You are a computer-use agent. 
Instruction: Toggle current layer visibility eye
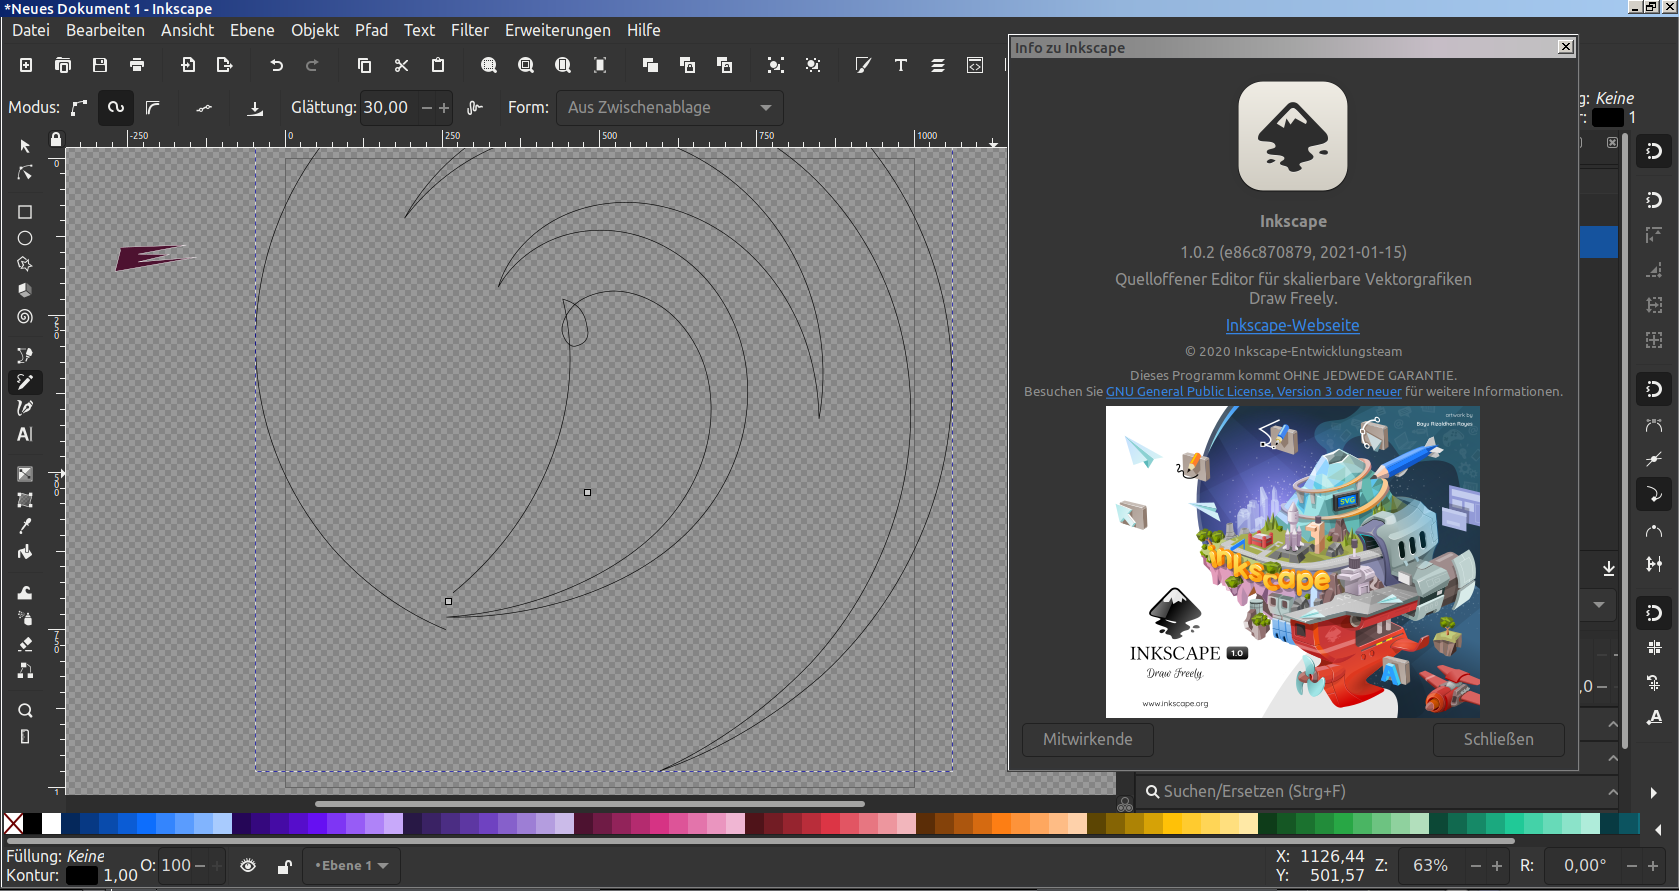[x=248, y=866]
